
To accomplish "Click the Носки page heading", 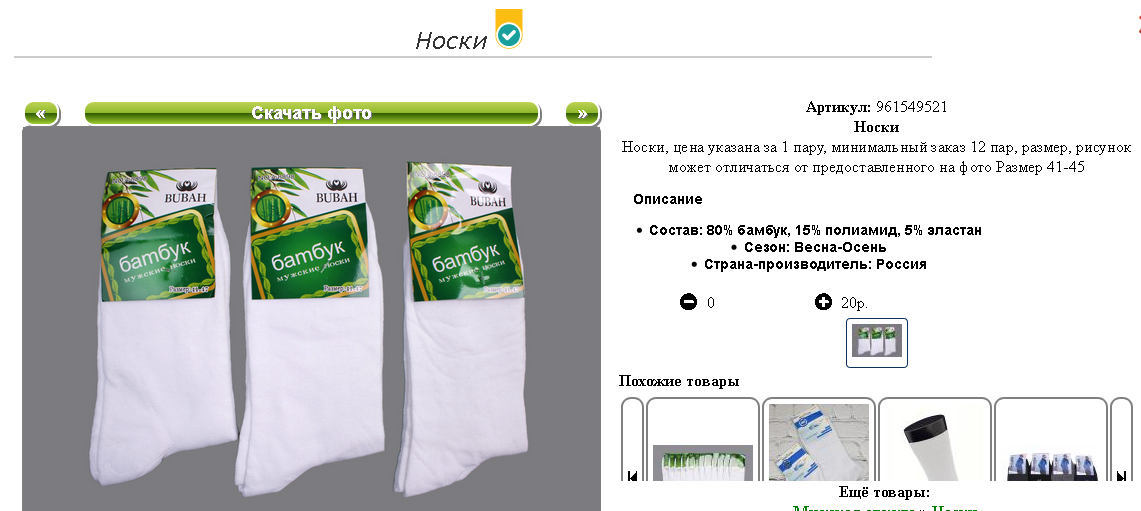I will click(451, 40).
